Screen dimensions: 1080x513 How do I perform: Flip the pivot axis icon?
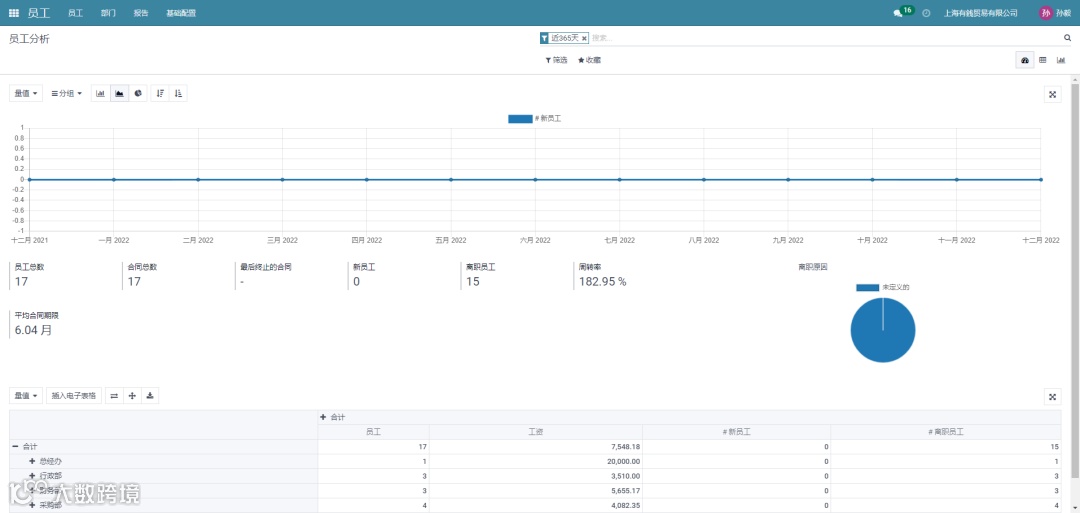tap(114, 396)
